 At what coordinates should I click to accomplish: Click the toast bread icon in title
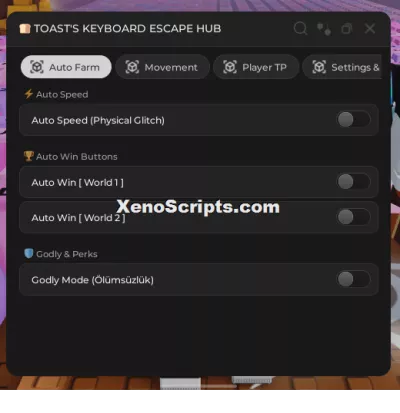pyautogui.click(x=25, y=29)
